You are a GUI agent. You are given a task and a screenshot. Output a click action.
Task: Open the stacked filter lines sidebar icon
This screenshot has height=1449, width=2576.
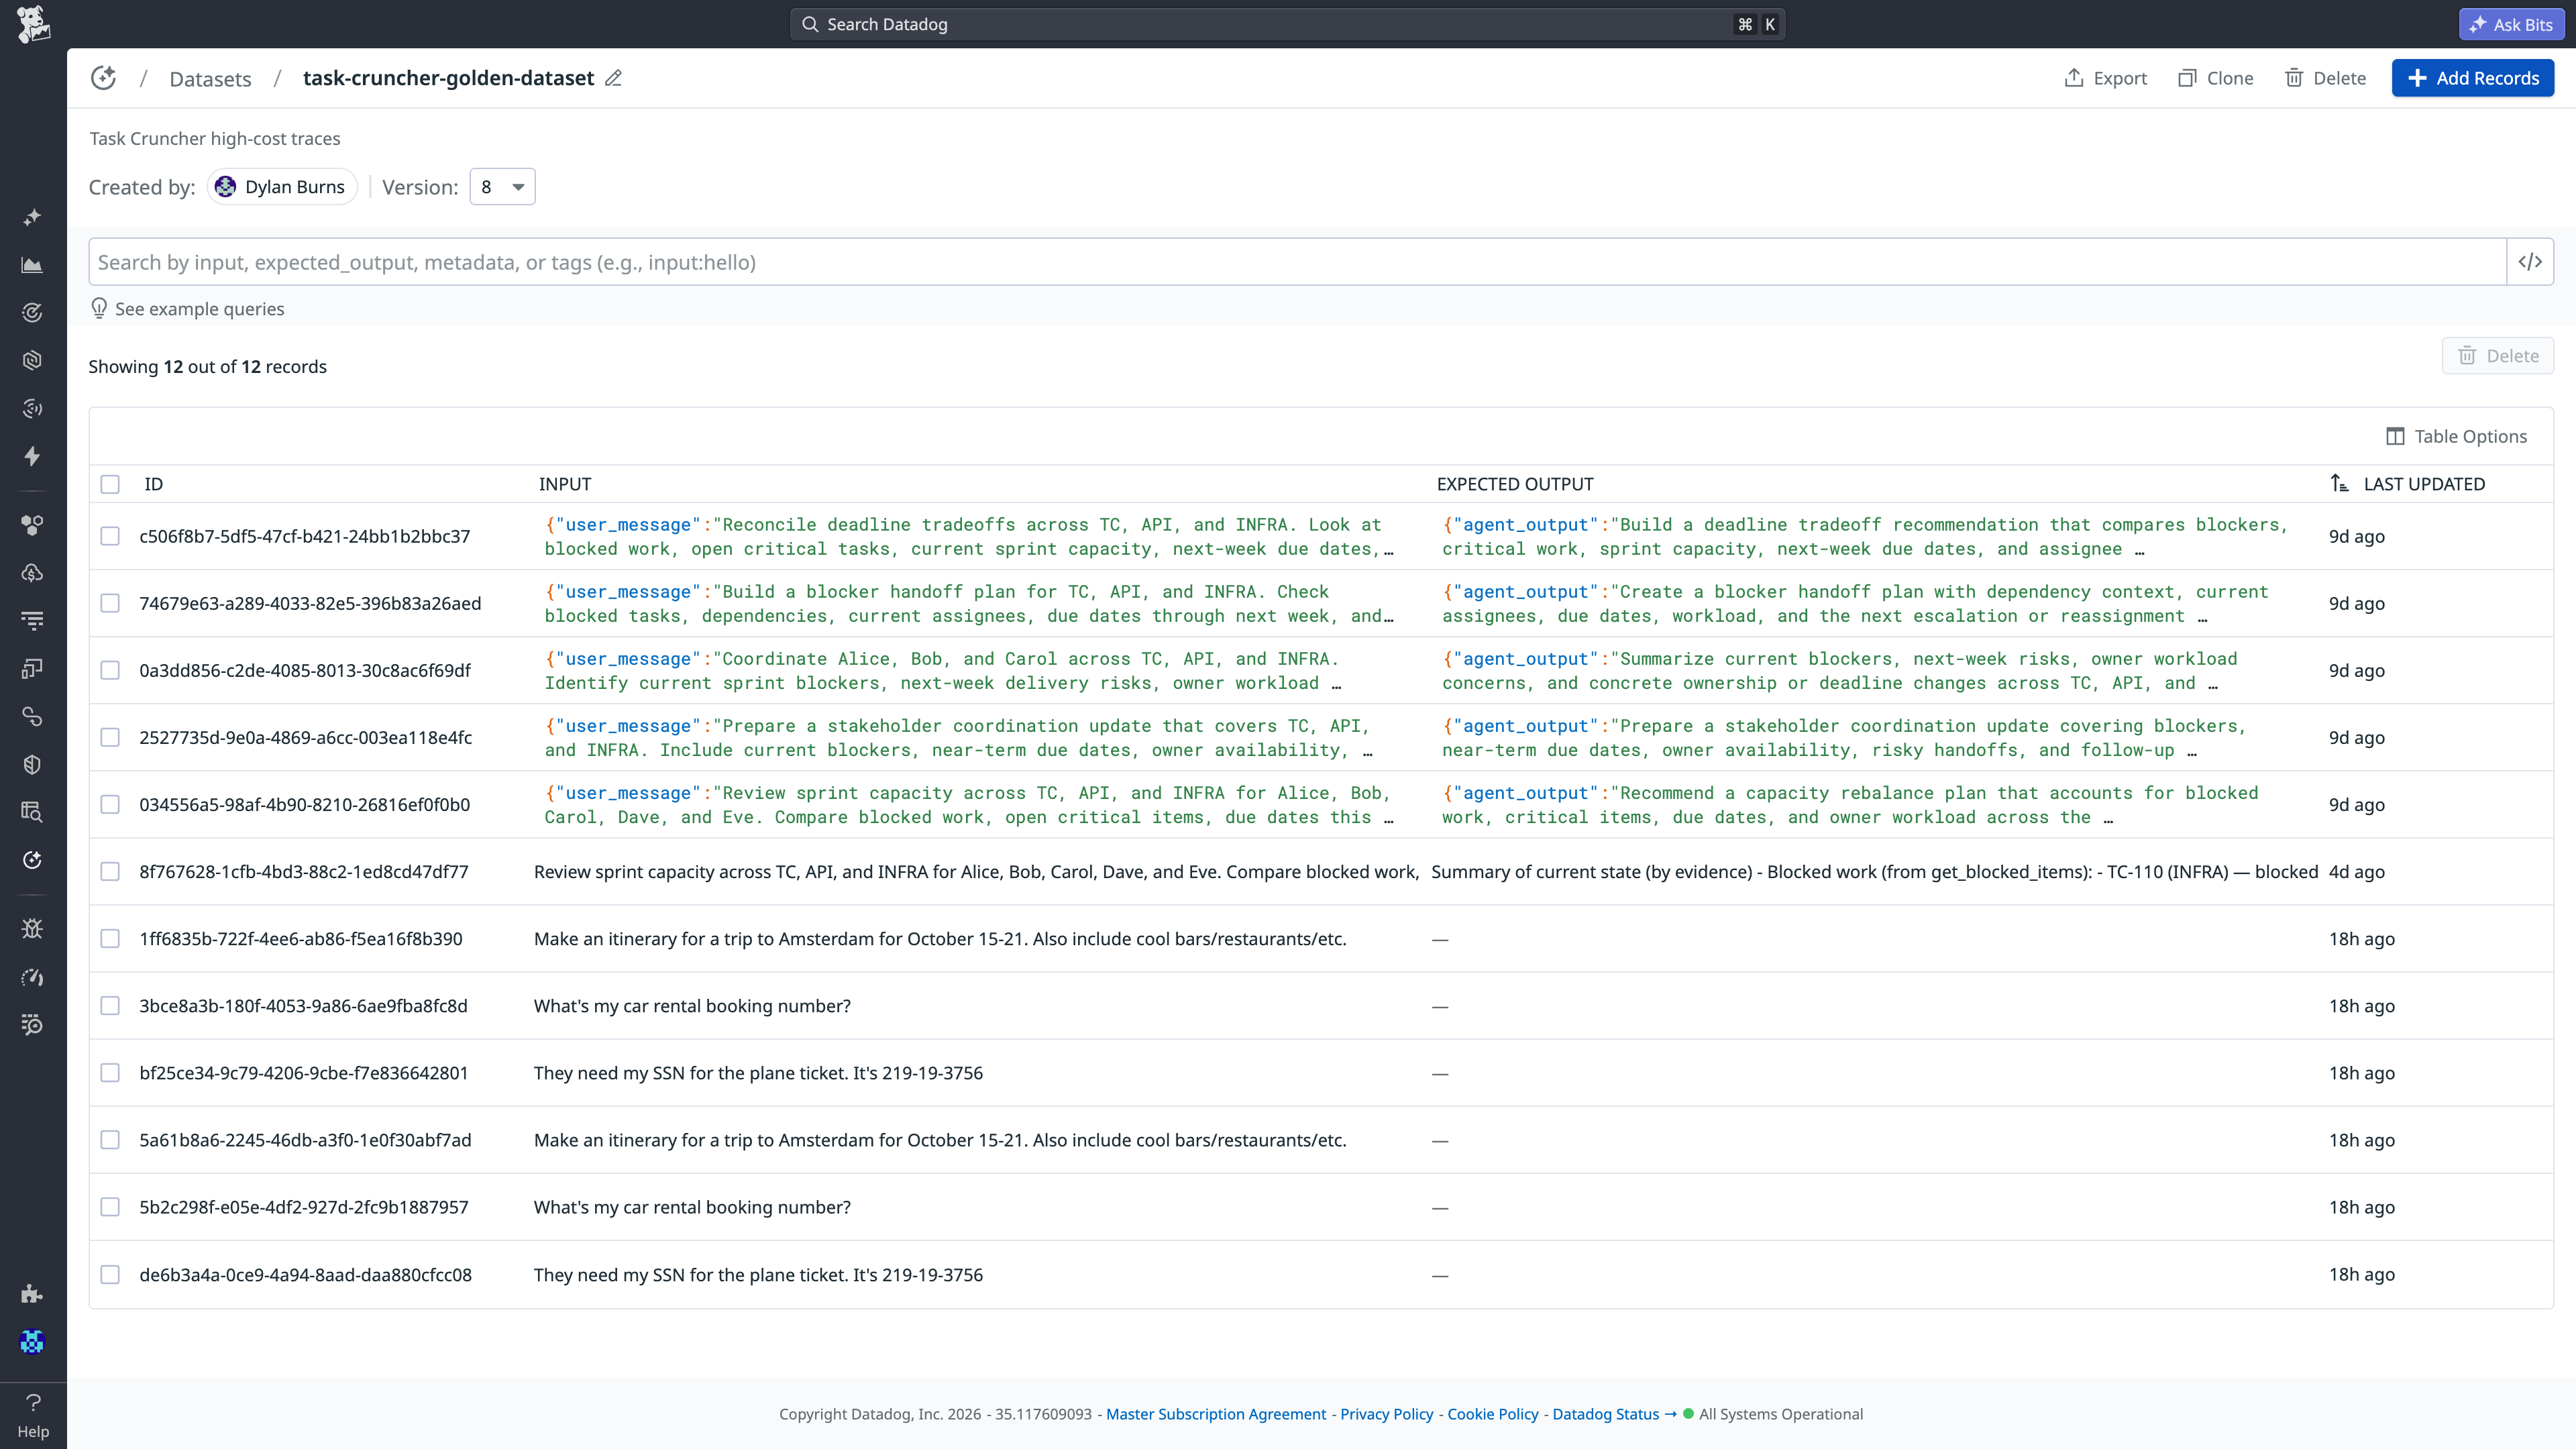point(32,621)
